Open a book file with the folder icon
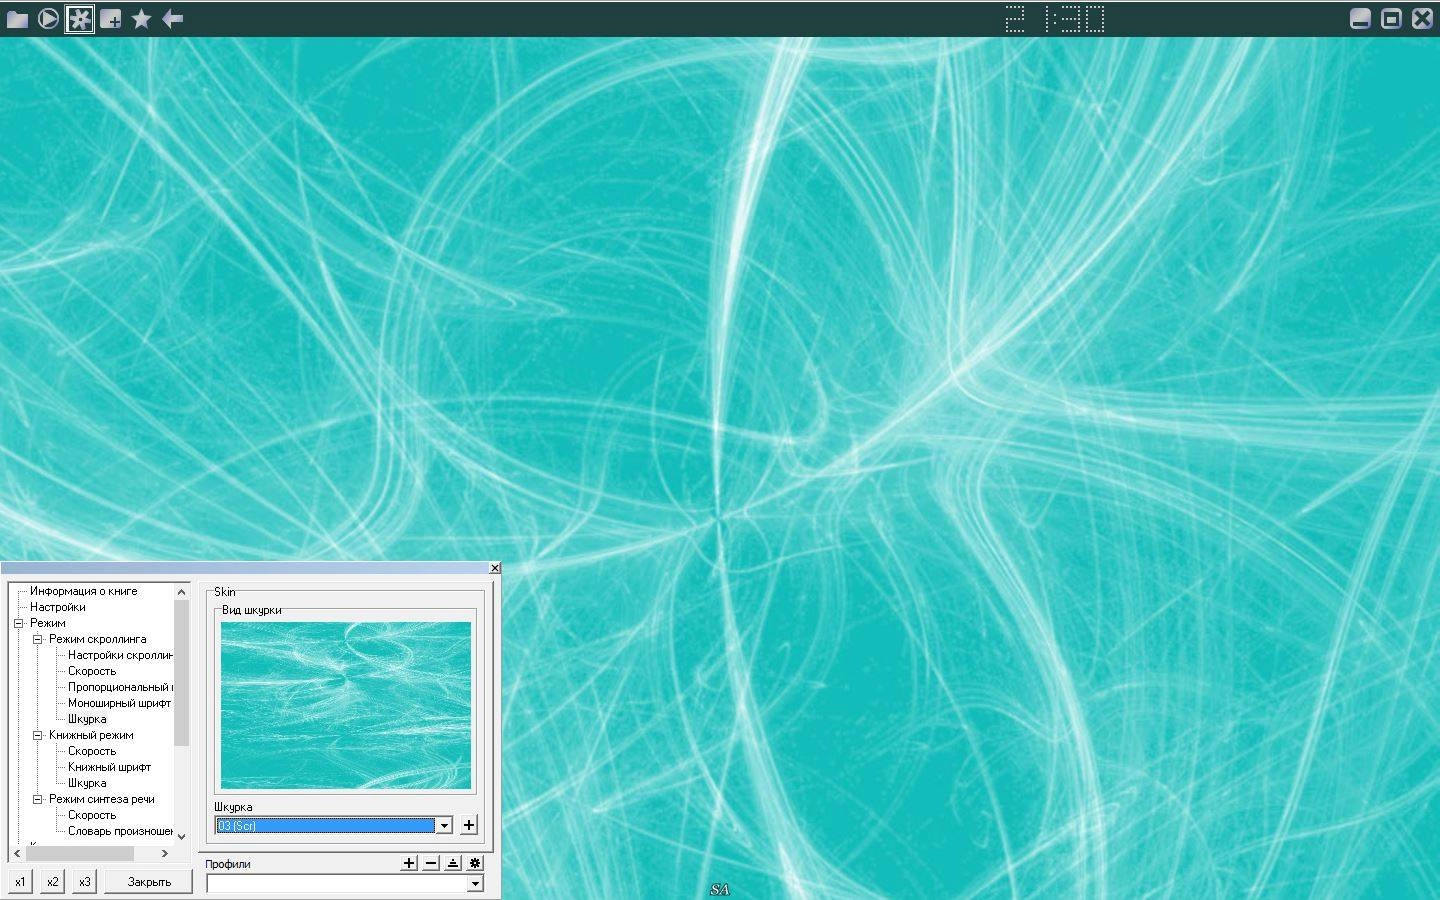This screenshot has width=1440, height=900. click(x=17, y=19)
